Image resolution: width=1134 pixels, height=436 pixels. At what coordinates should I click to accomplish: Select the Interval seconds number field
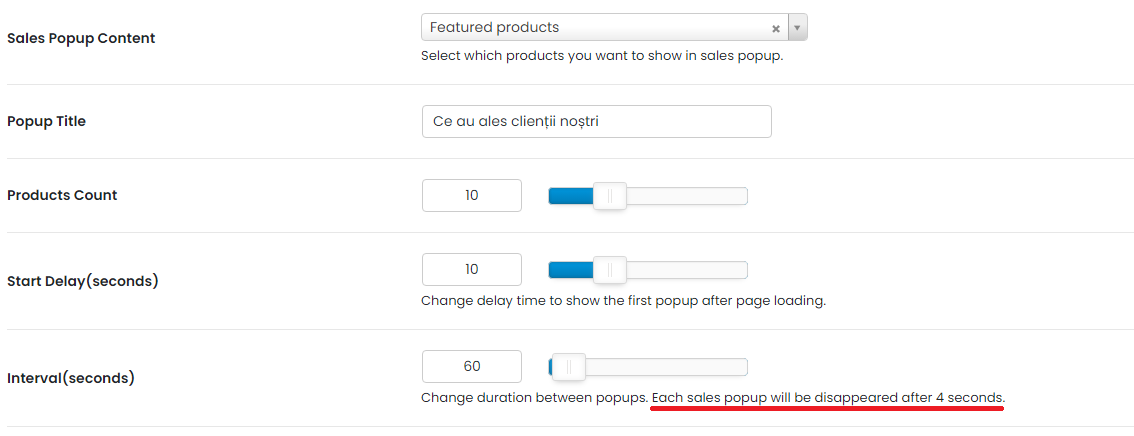472,367
